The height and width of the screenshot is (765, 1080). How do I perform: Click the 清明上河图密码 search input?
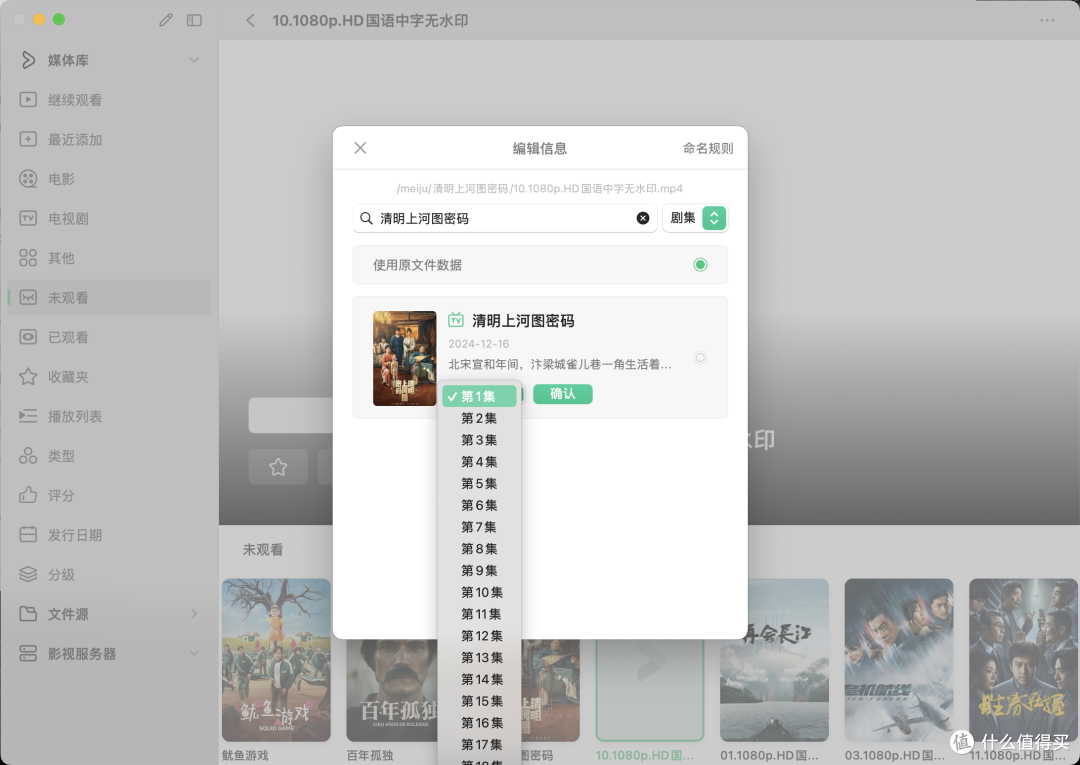(505, 218)
